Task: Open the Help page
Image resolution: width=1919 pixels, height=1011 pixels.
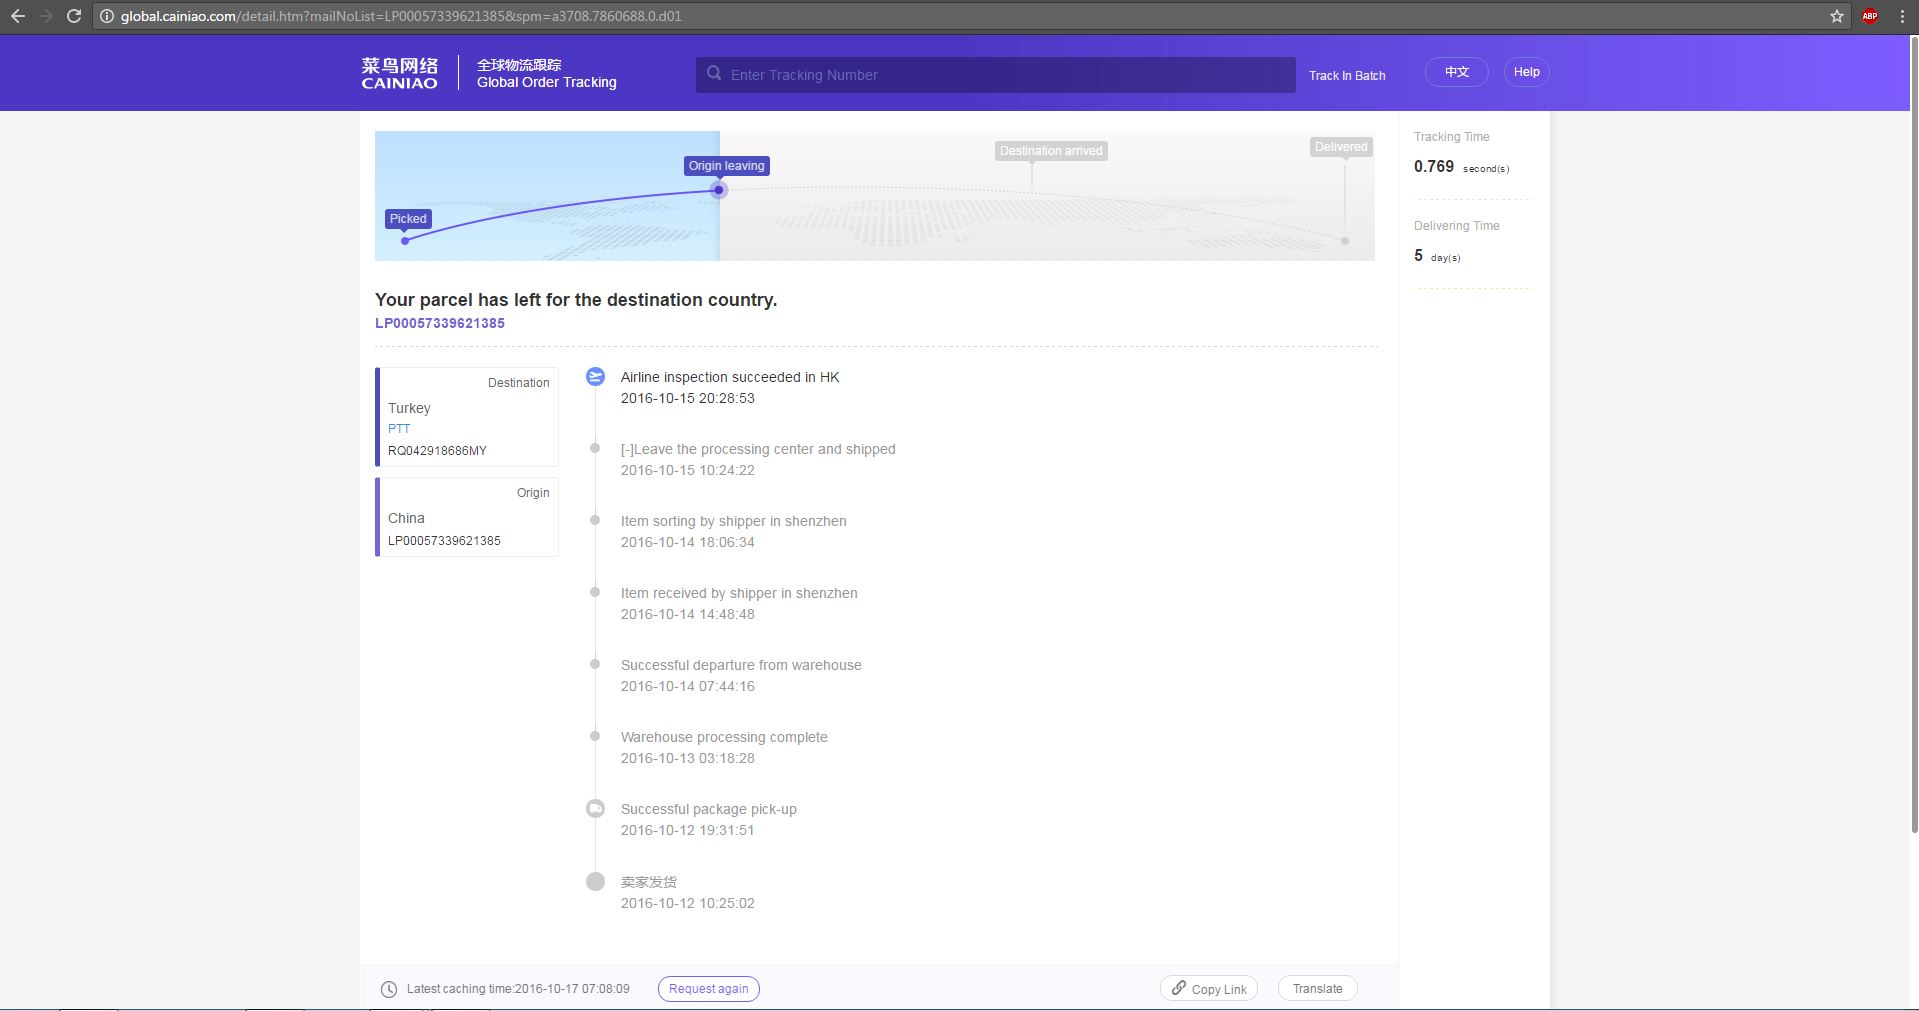Action: coord(1526,72)
